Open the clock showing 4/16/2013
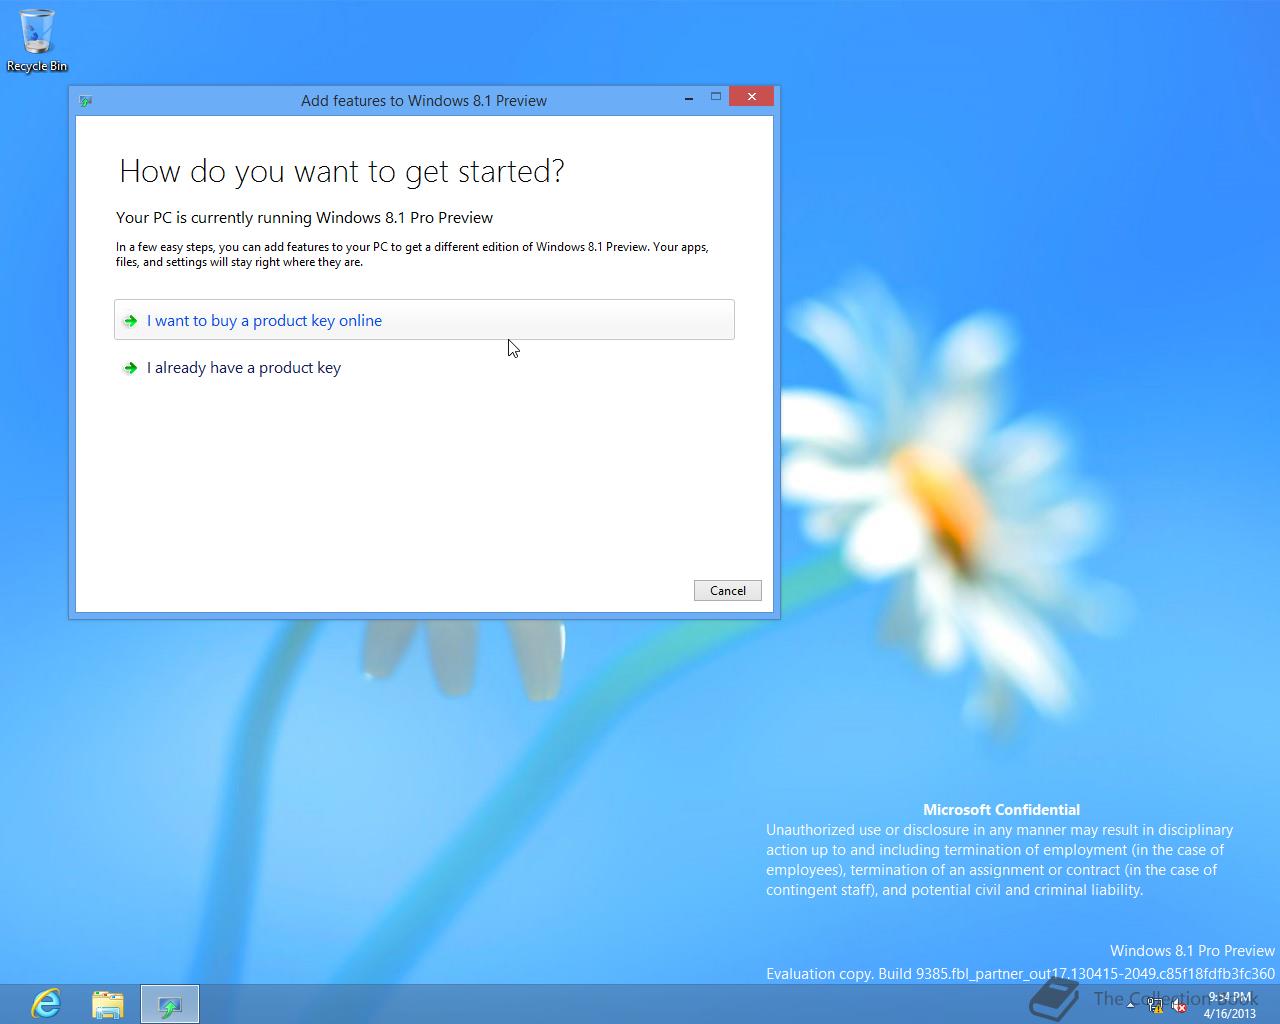Image resolution: width=1280 pixels, height=1024 pixels. click(1229, 1005)
